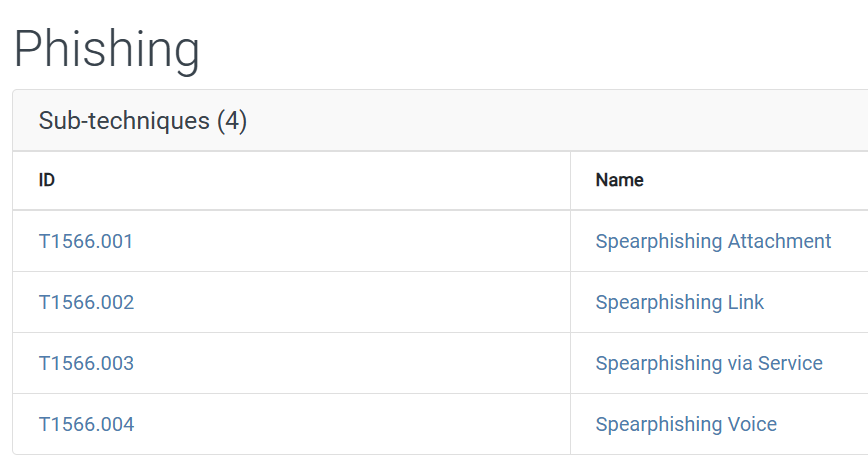The height and width of the screenshot is (468, 868).
Task: Click the (4) count in the Sub-techniques header
Action: (x=232, y=121)
